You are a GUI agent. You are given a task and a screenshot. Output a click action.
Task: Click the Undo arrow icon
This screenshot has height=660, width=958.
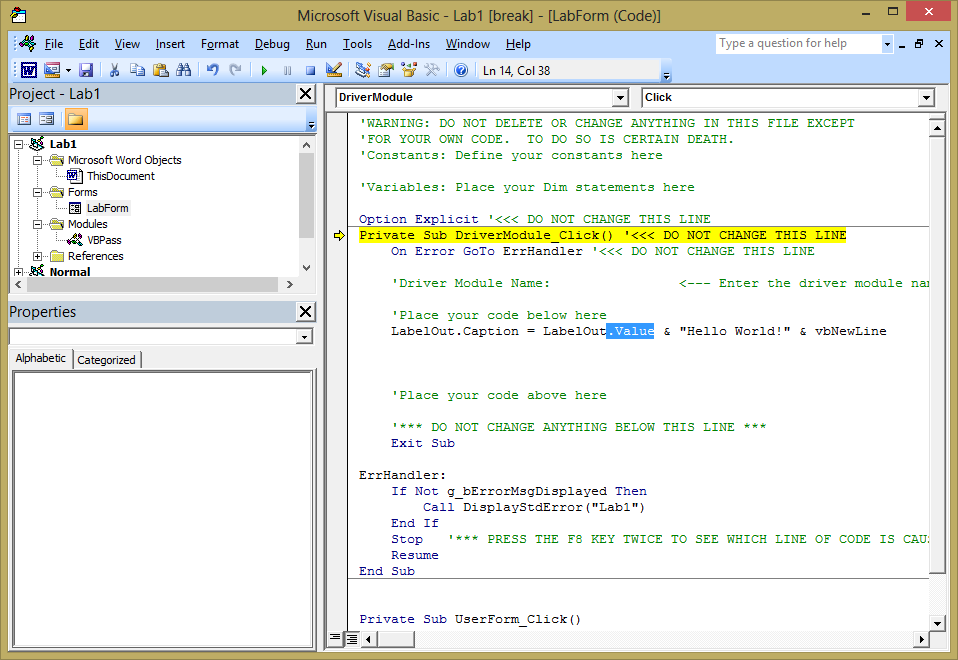pyautogui.click(x=212, y=70)
